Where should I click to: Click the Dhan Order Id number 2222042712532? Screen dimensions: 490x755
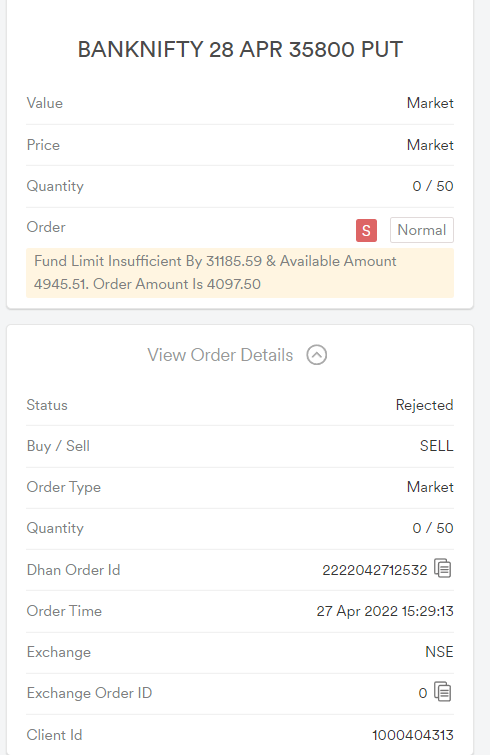(x=374, y=570)
